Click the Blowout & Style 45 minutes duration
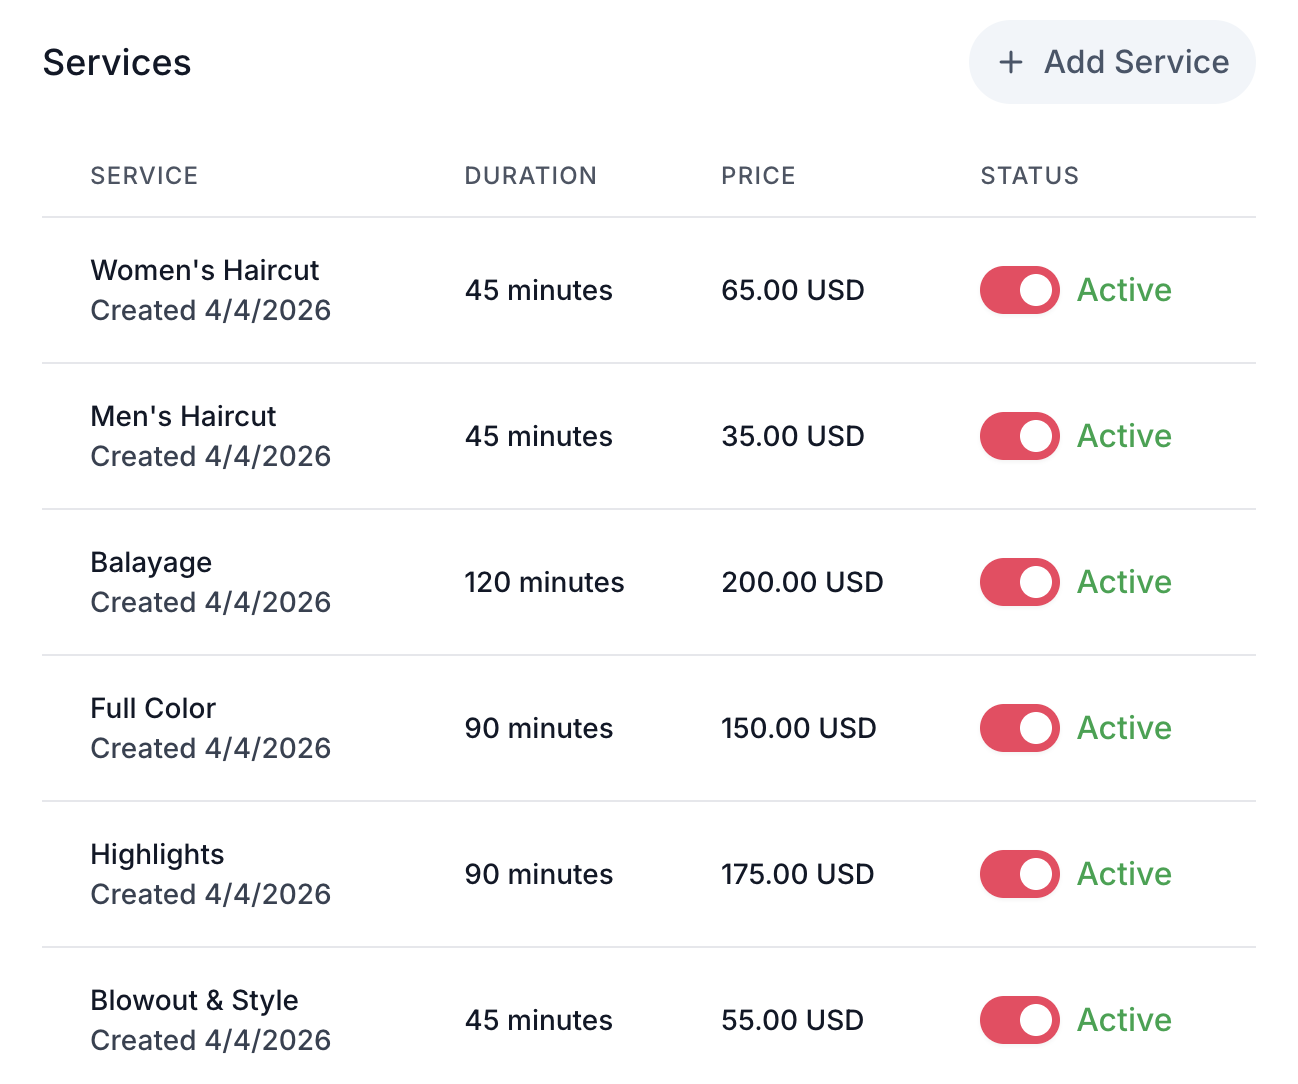 (539, 1020)
